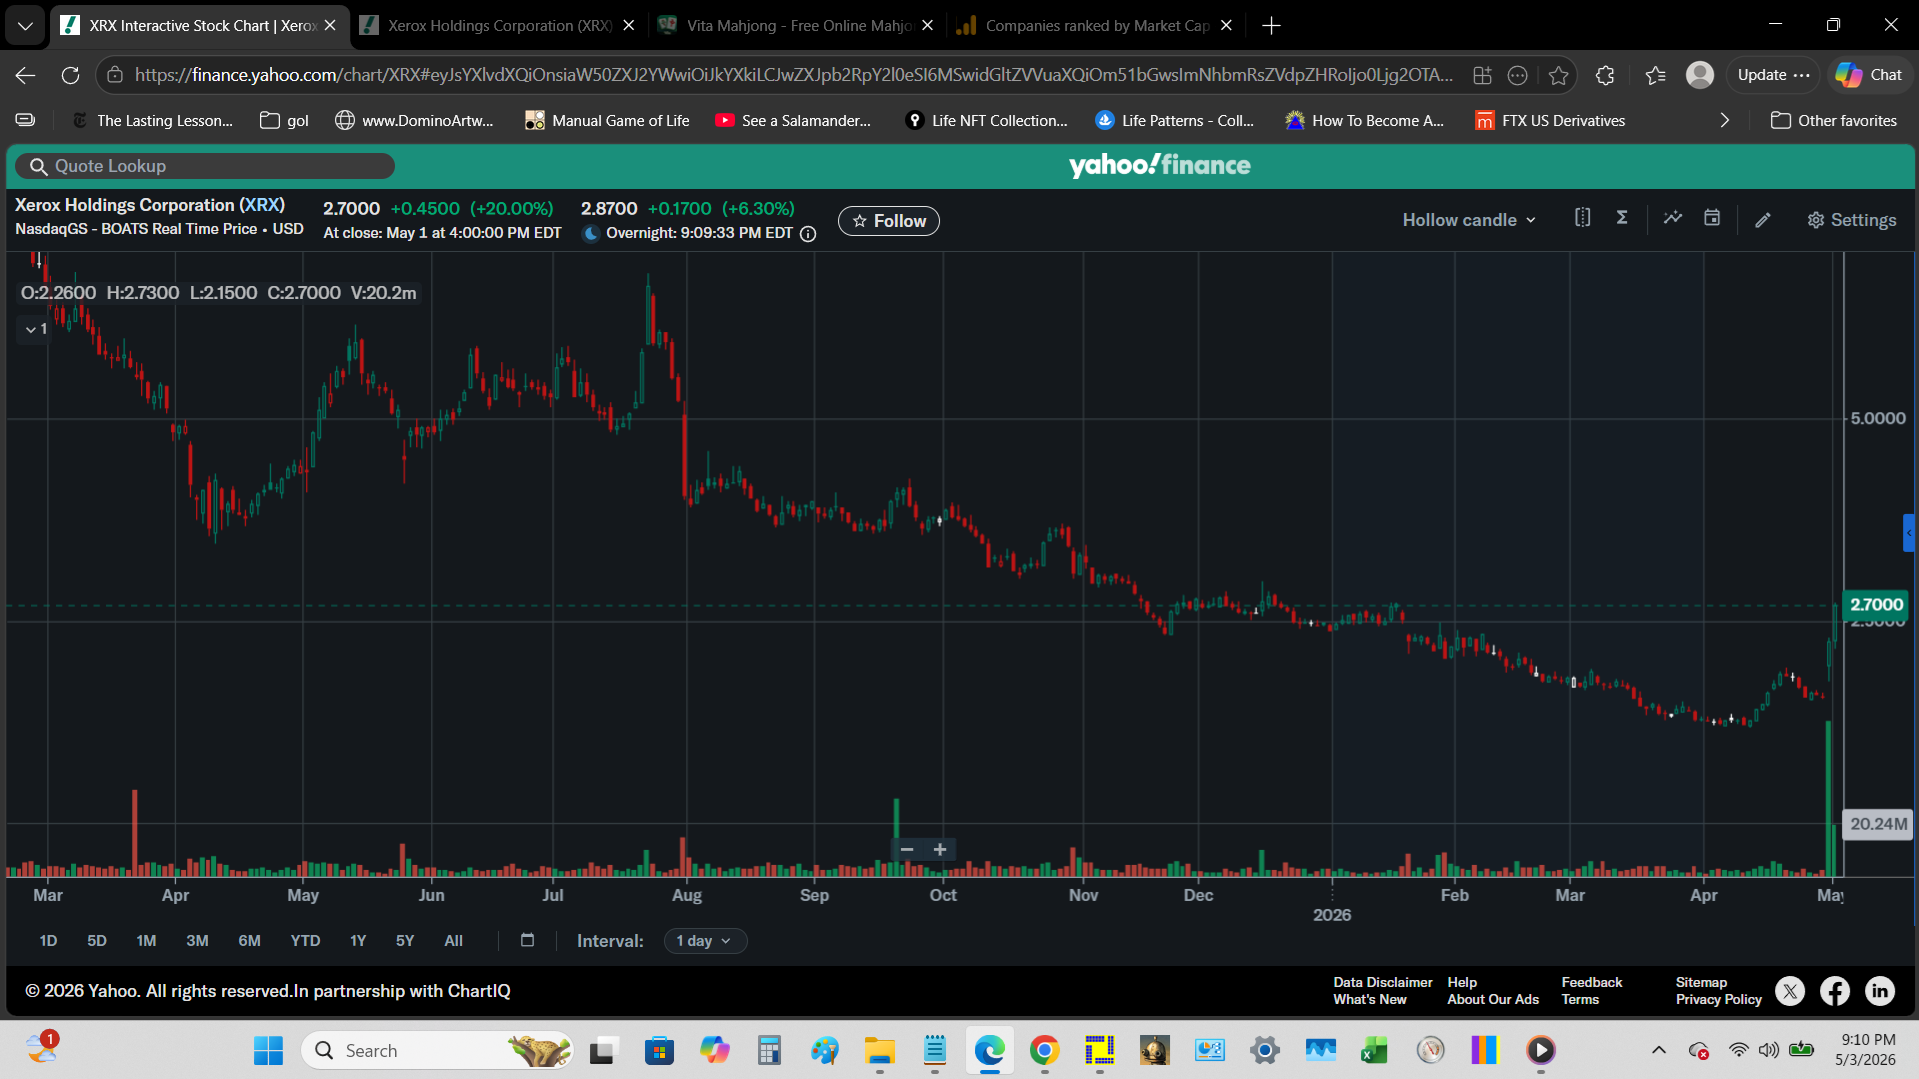Show hidden system tray icons

pyautogui.click(x=1658, y=1051)
